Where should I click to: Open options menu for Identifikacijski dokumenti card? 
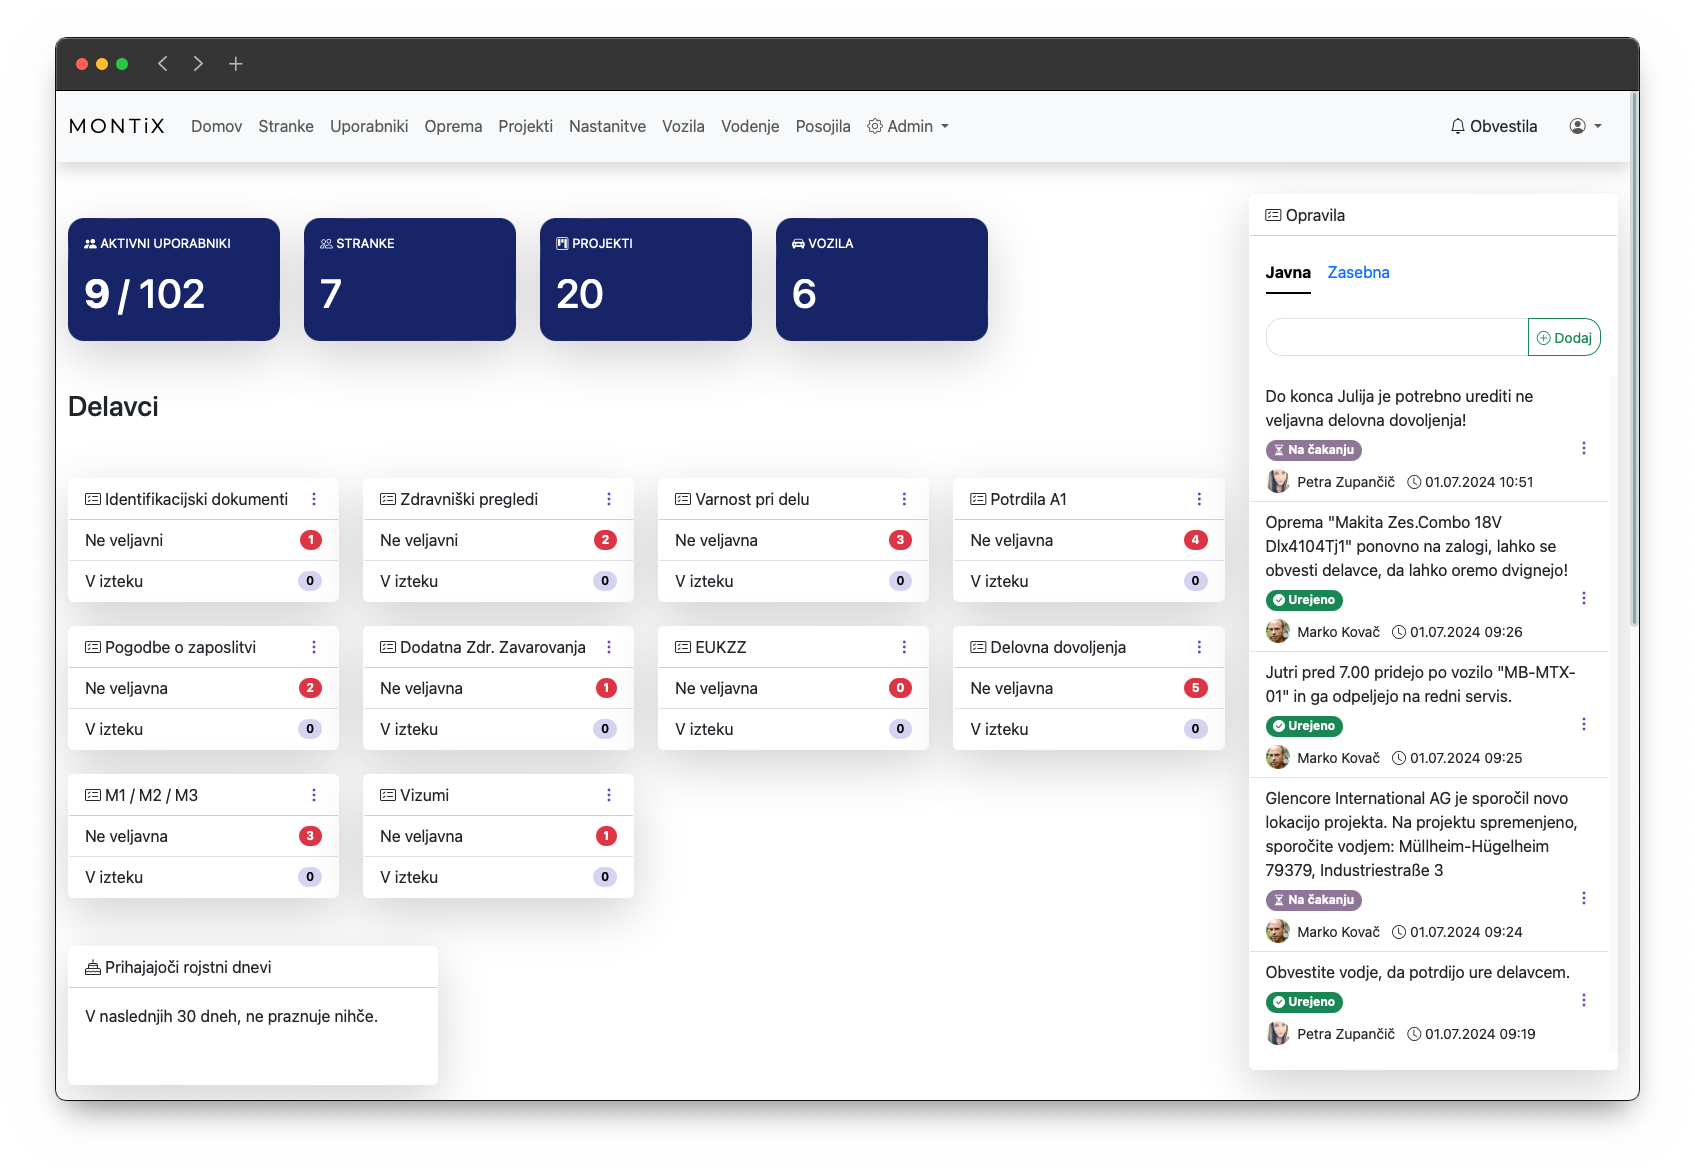[x=314, y=499]
